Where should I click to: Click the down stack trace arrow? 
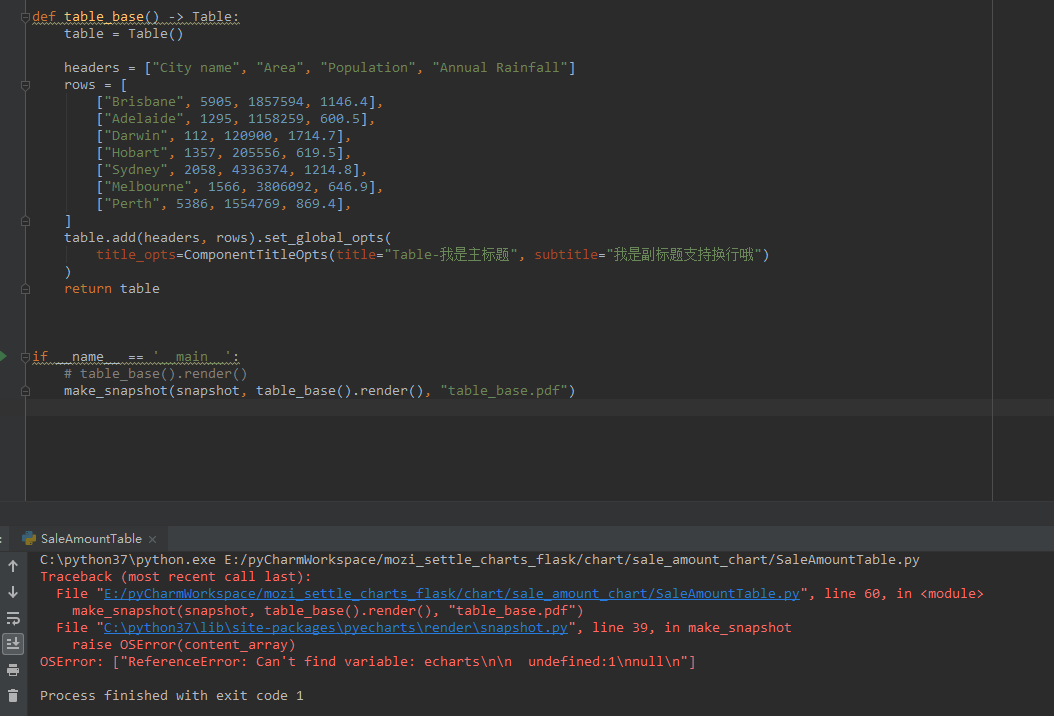[13, 592]
